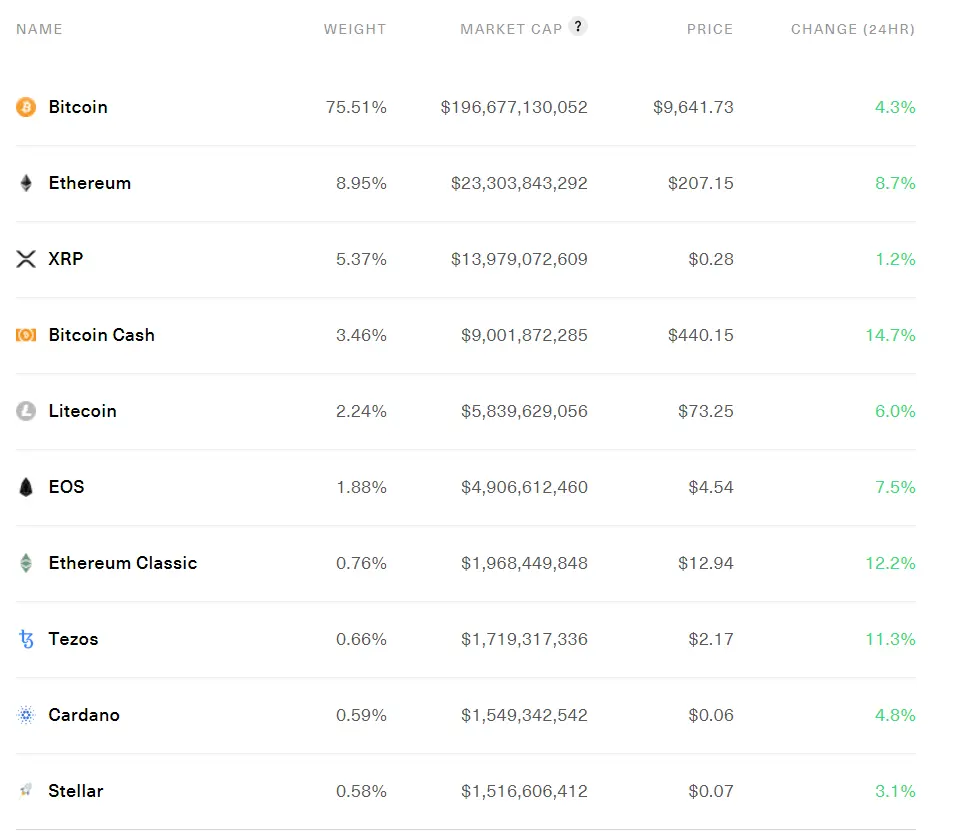Viewport: 970px width, 840px height.
Task: Open the Bitcoin asset name
Action: (x=78, y=107)
